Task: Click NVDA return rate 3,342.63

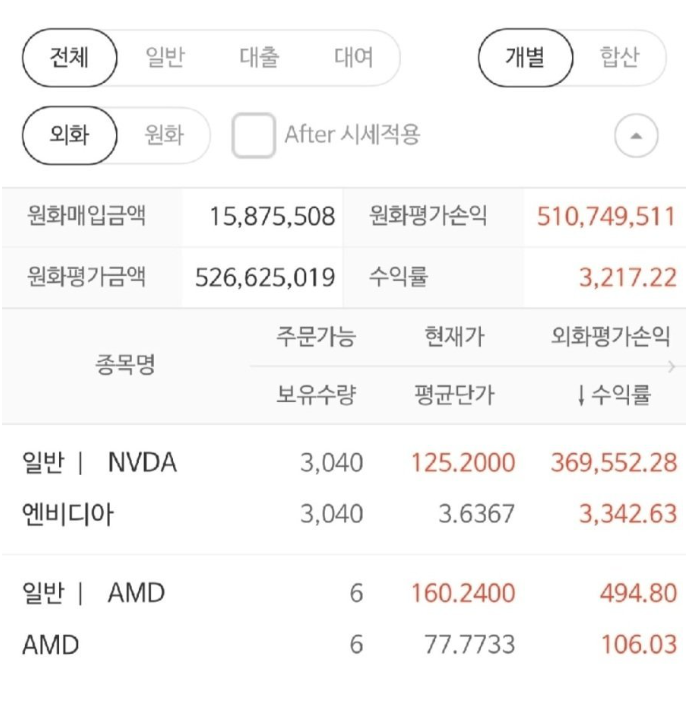Action: tap(628, 514)
